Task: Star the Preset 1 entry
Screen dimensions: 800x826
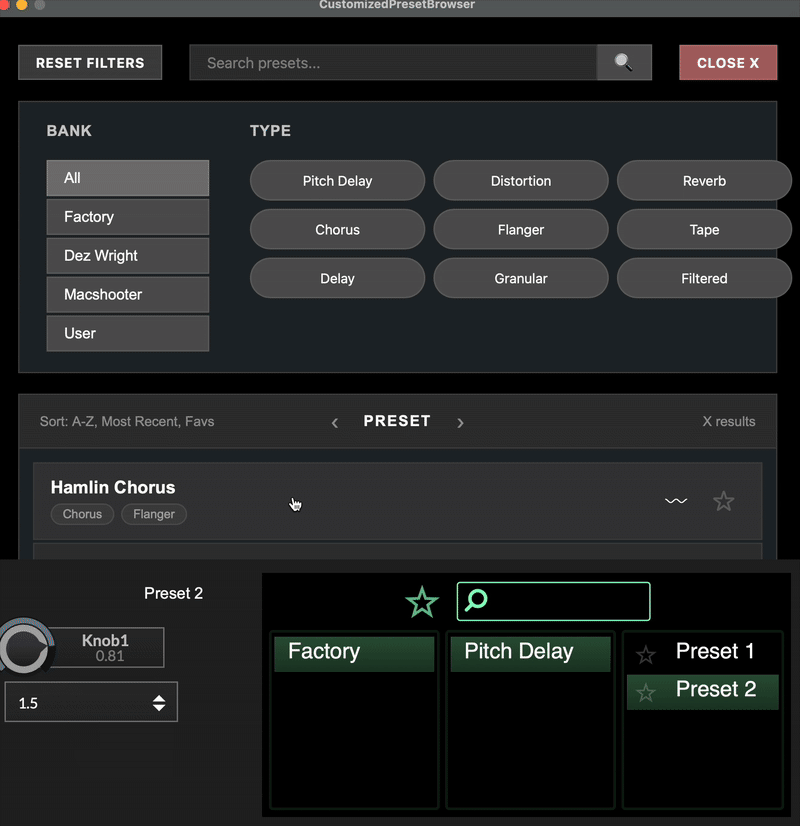Action: pos(646,655)
